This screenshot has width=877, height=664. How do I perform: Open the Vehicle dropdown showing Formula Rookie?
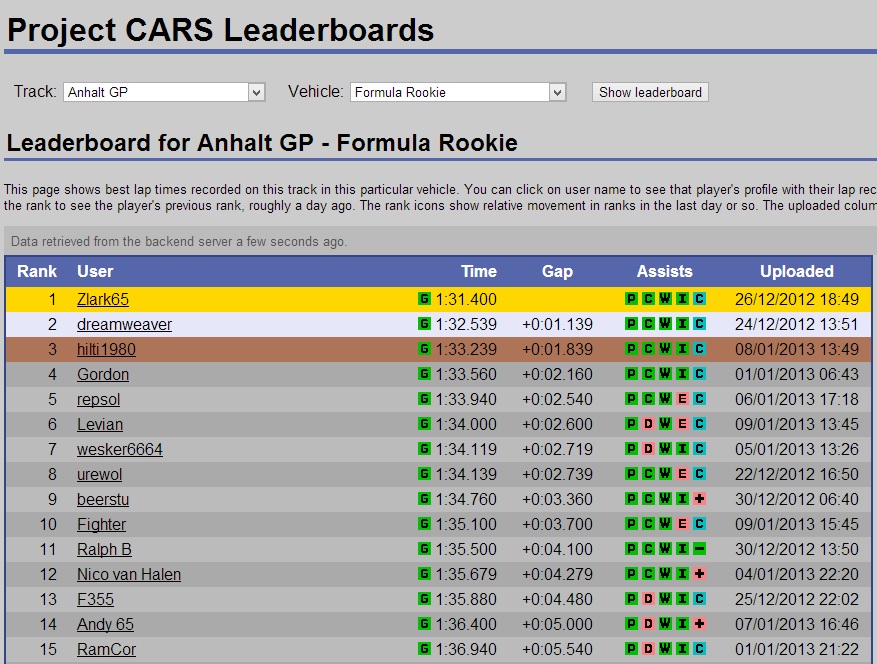(x=458, y=92)
